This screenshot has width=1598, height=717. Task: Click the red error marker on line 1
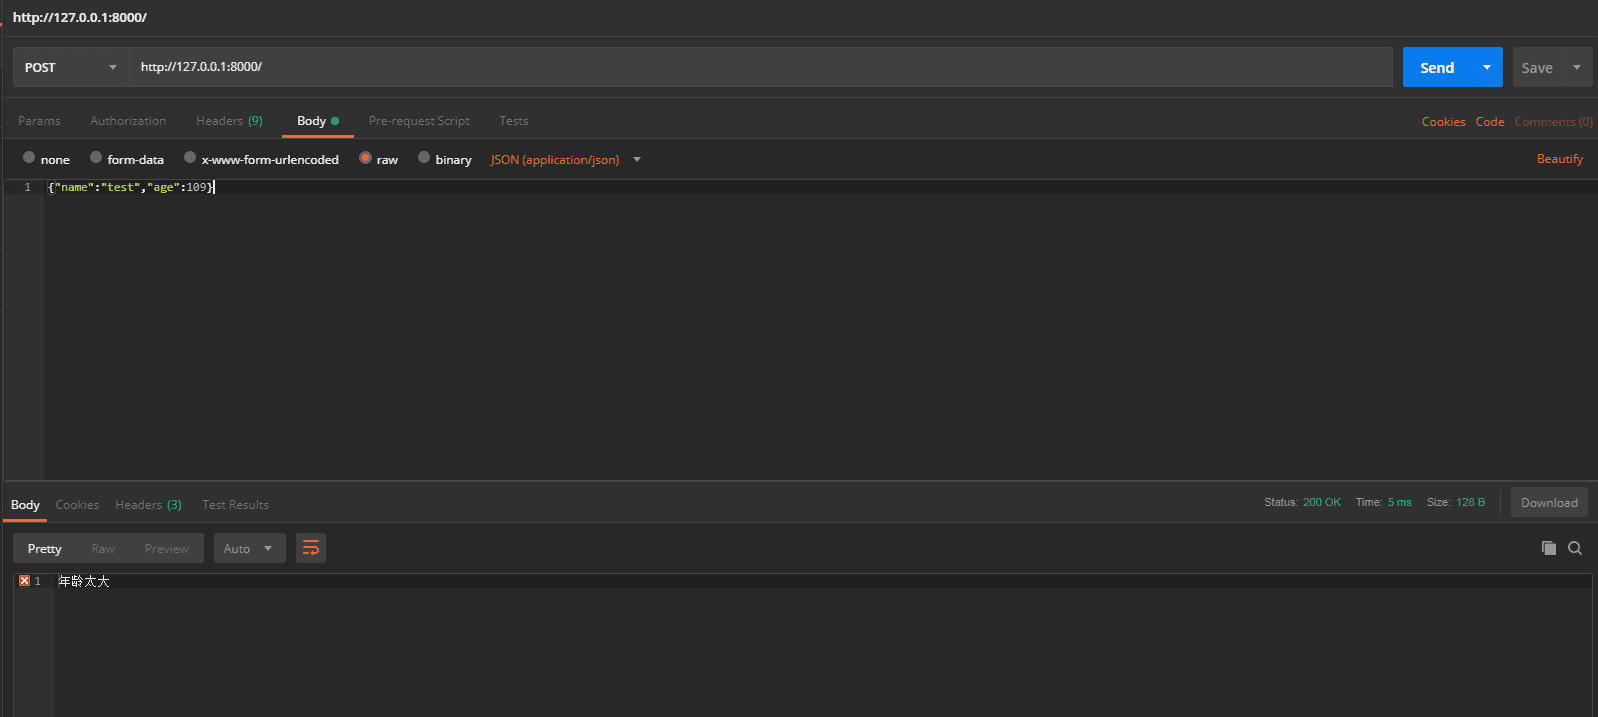tap(25, 581)
